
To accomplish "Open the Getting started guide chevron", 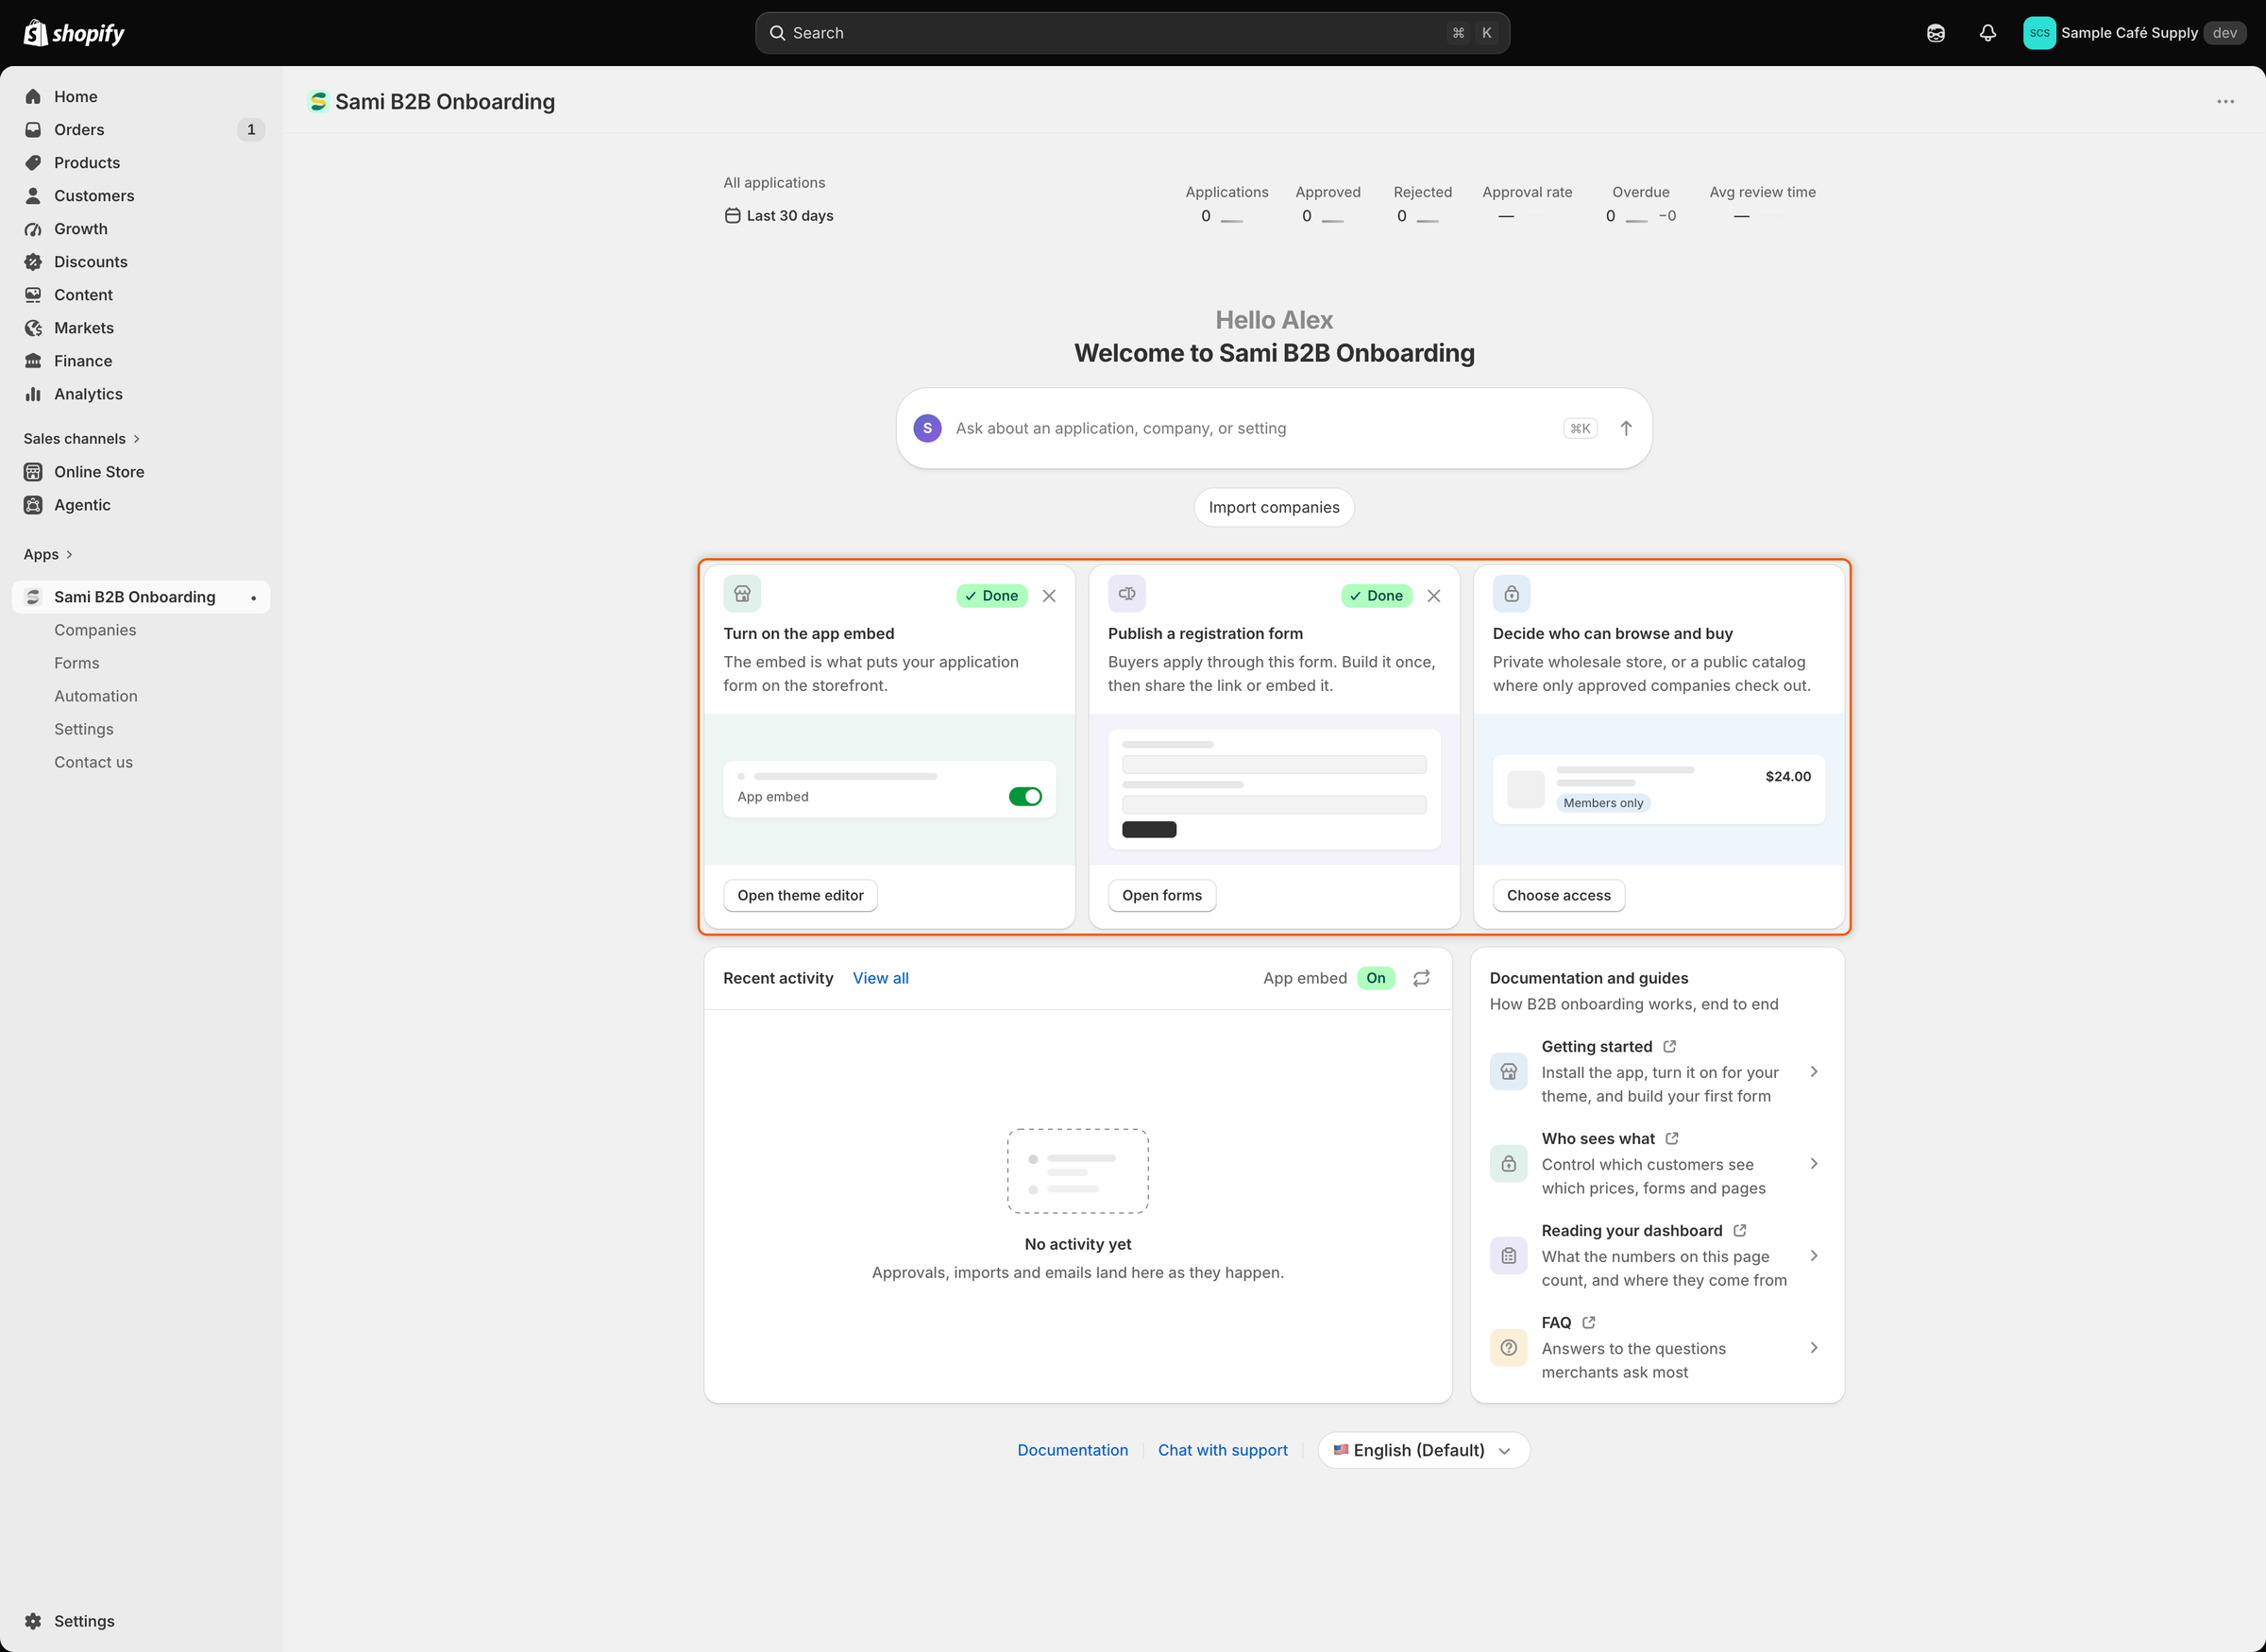I will 1814,1072.
